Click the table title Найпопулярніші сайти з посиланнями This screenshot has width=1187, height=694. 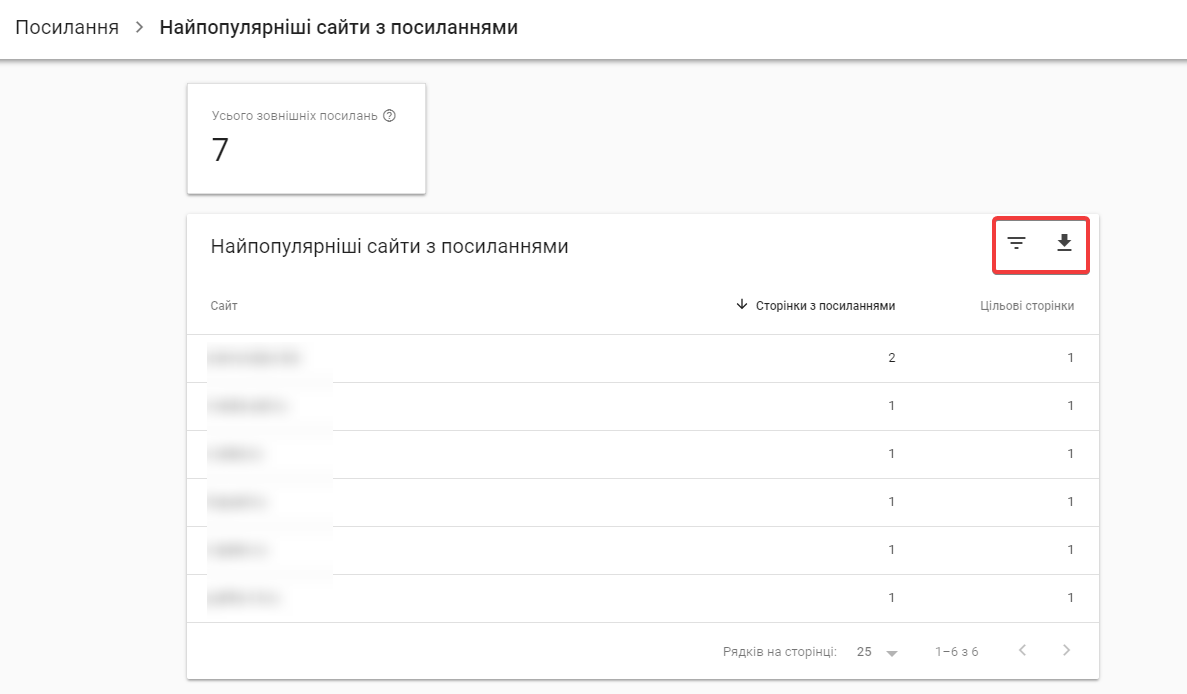pyautogui.click(x=389, y=247)
